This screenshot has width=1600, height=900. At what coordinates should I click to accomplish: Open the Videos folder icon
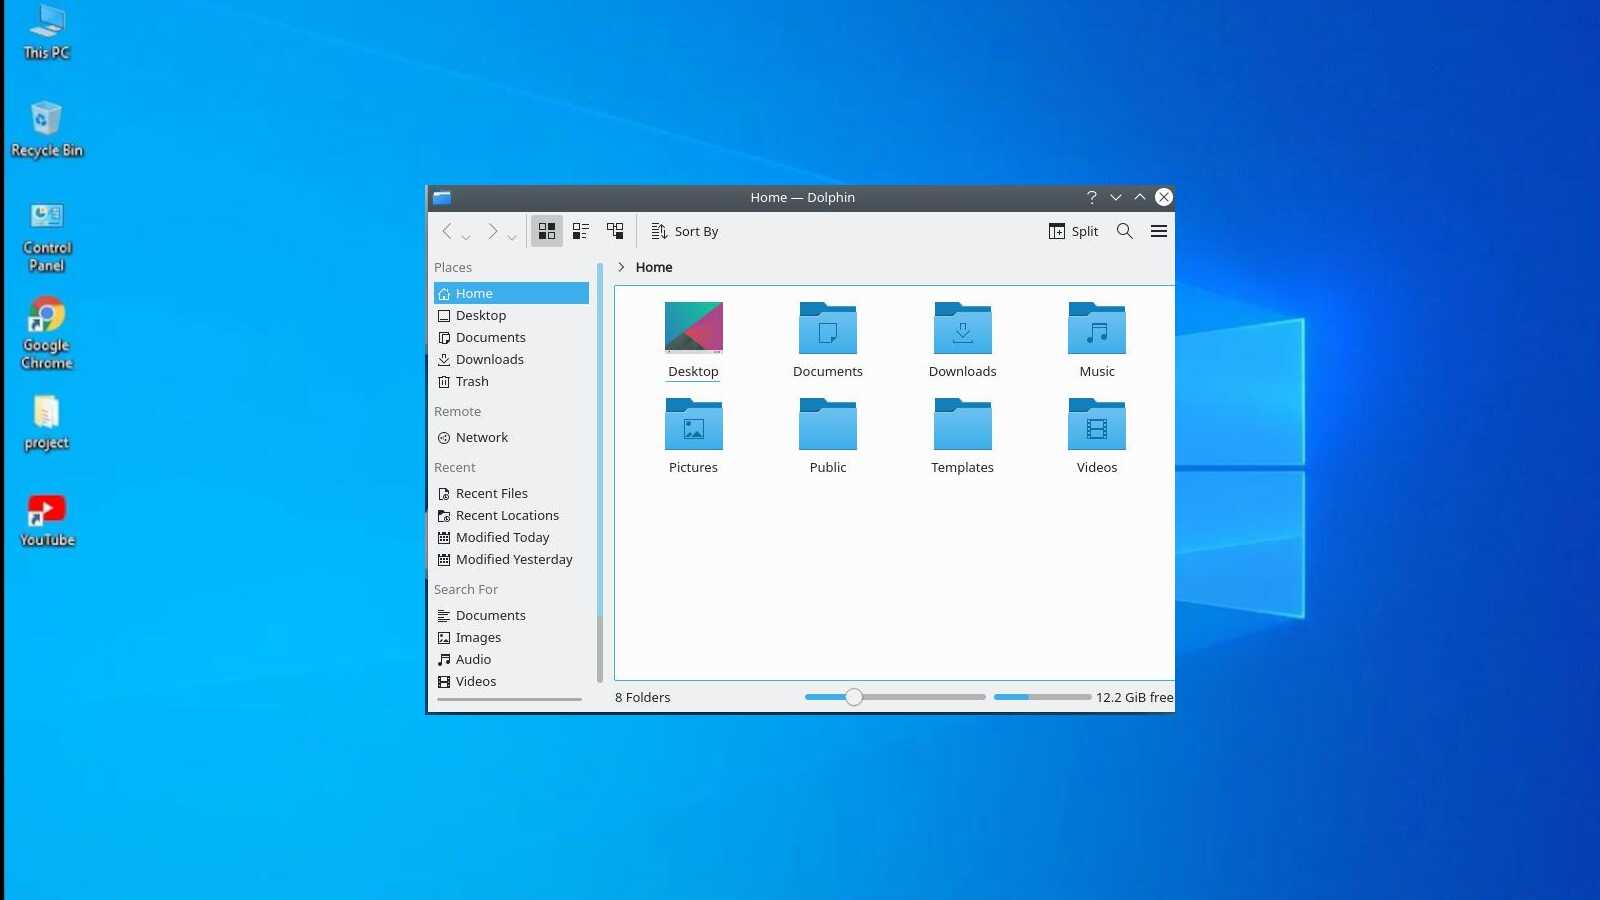[x=1096, y=425]
